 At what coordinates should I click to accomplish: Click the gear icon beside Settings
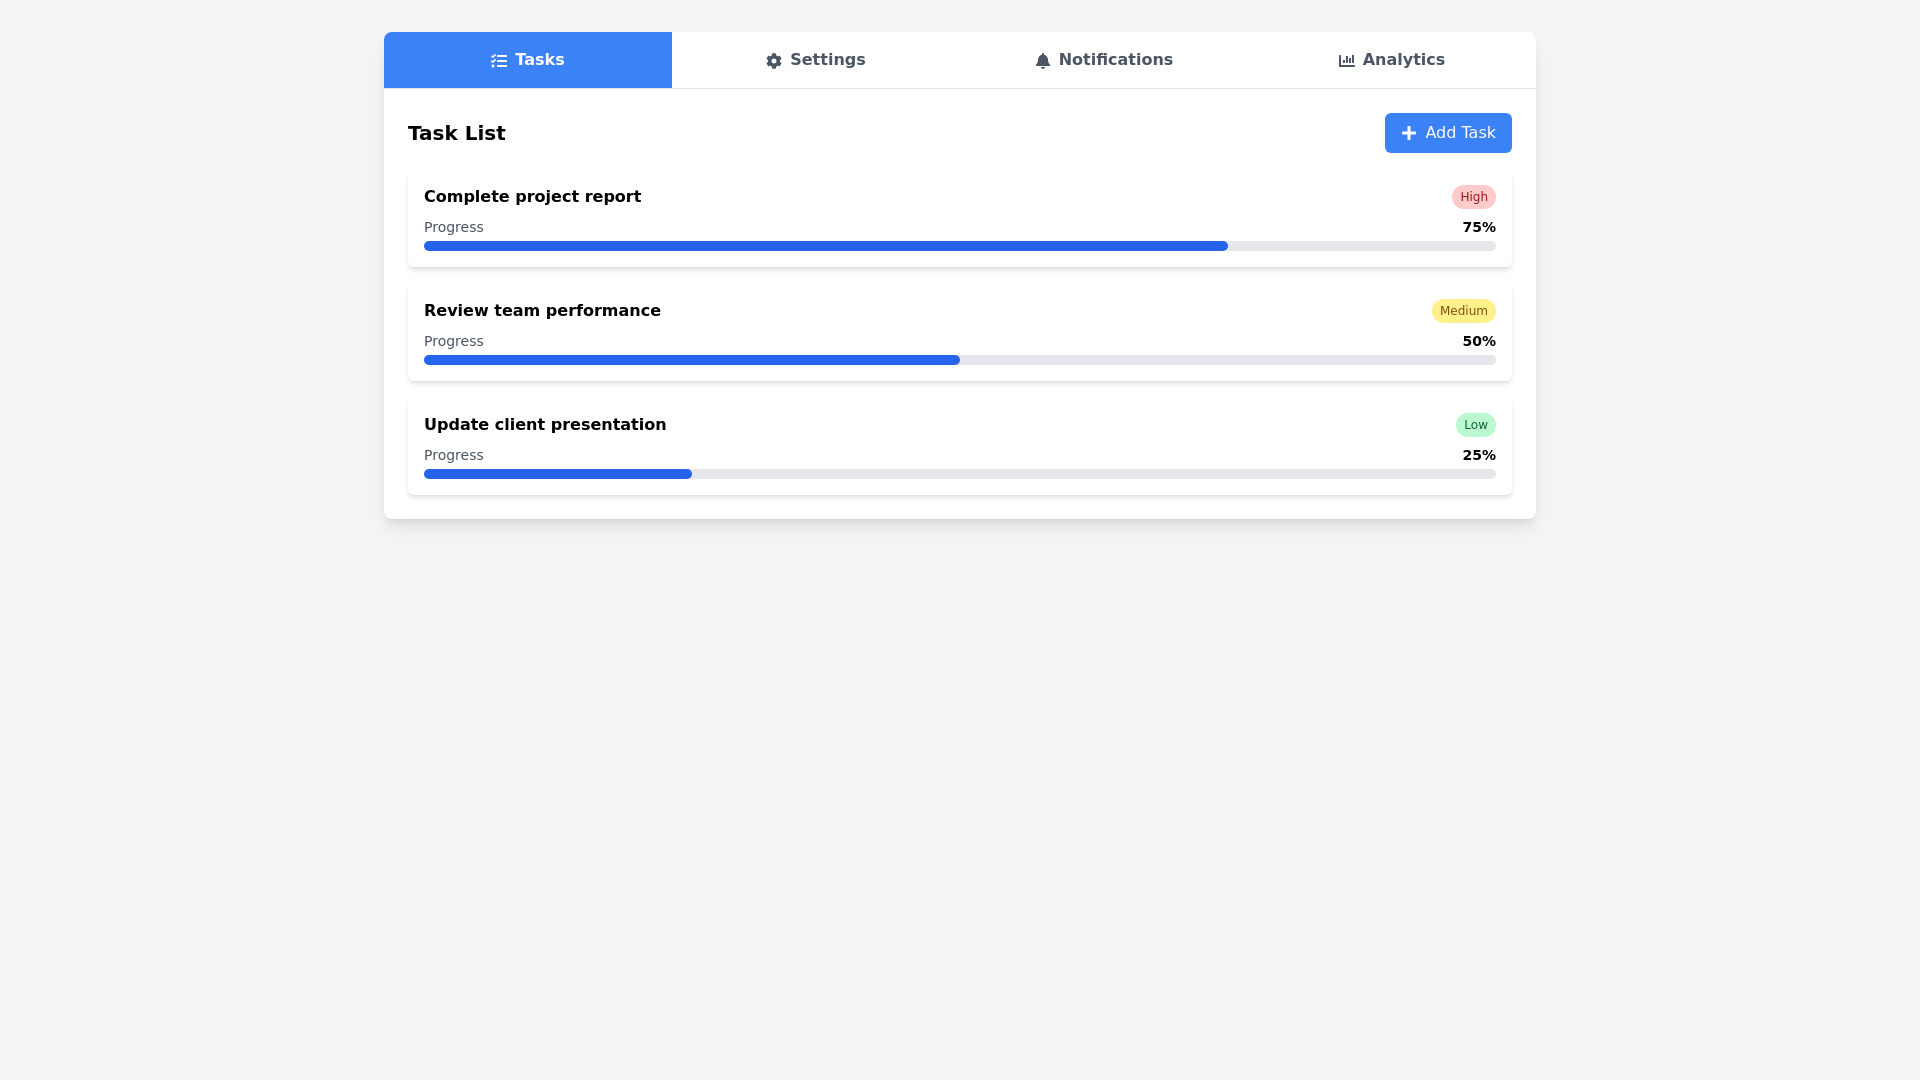pos(774,61)
